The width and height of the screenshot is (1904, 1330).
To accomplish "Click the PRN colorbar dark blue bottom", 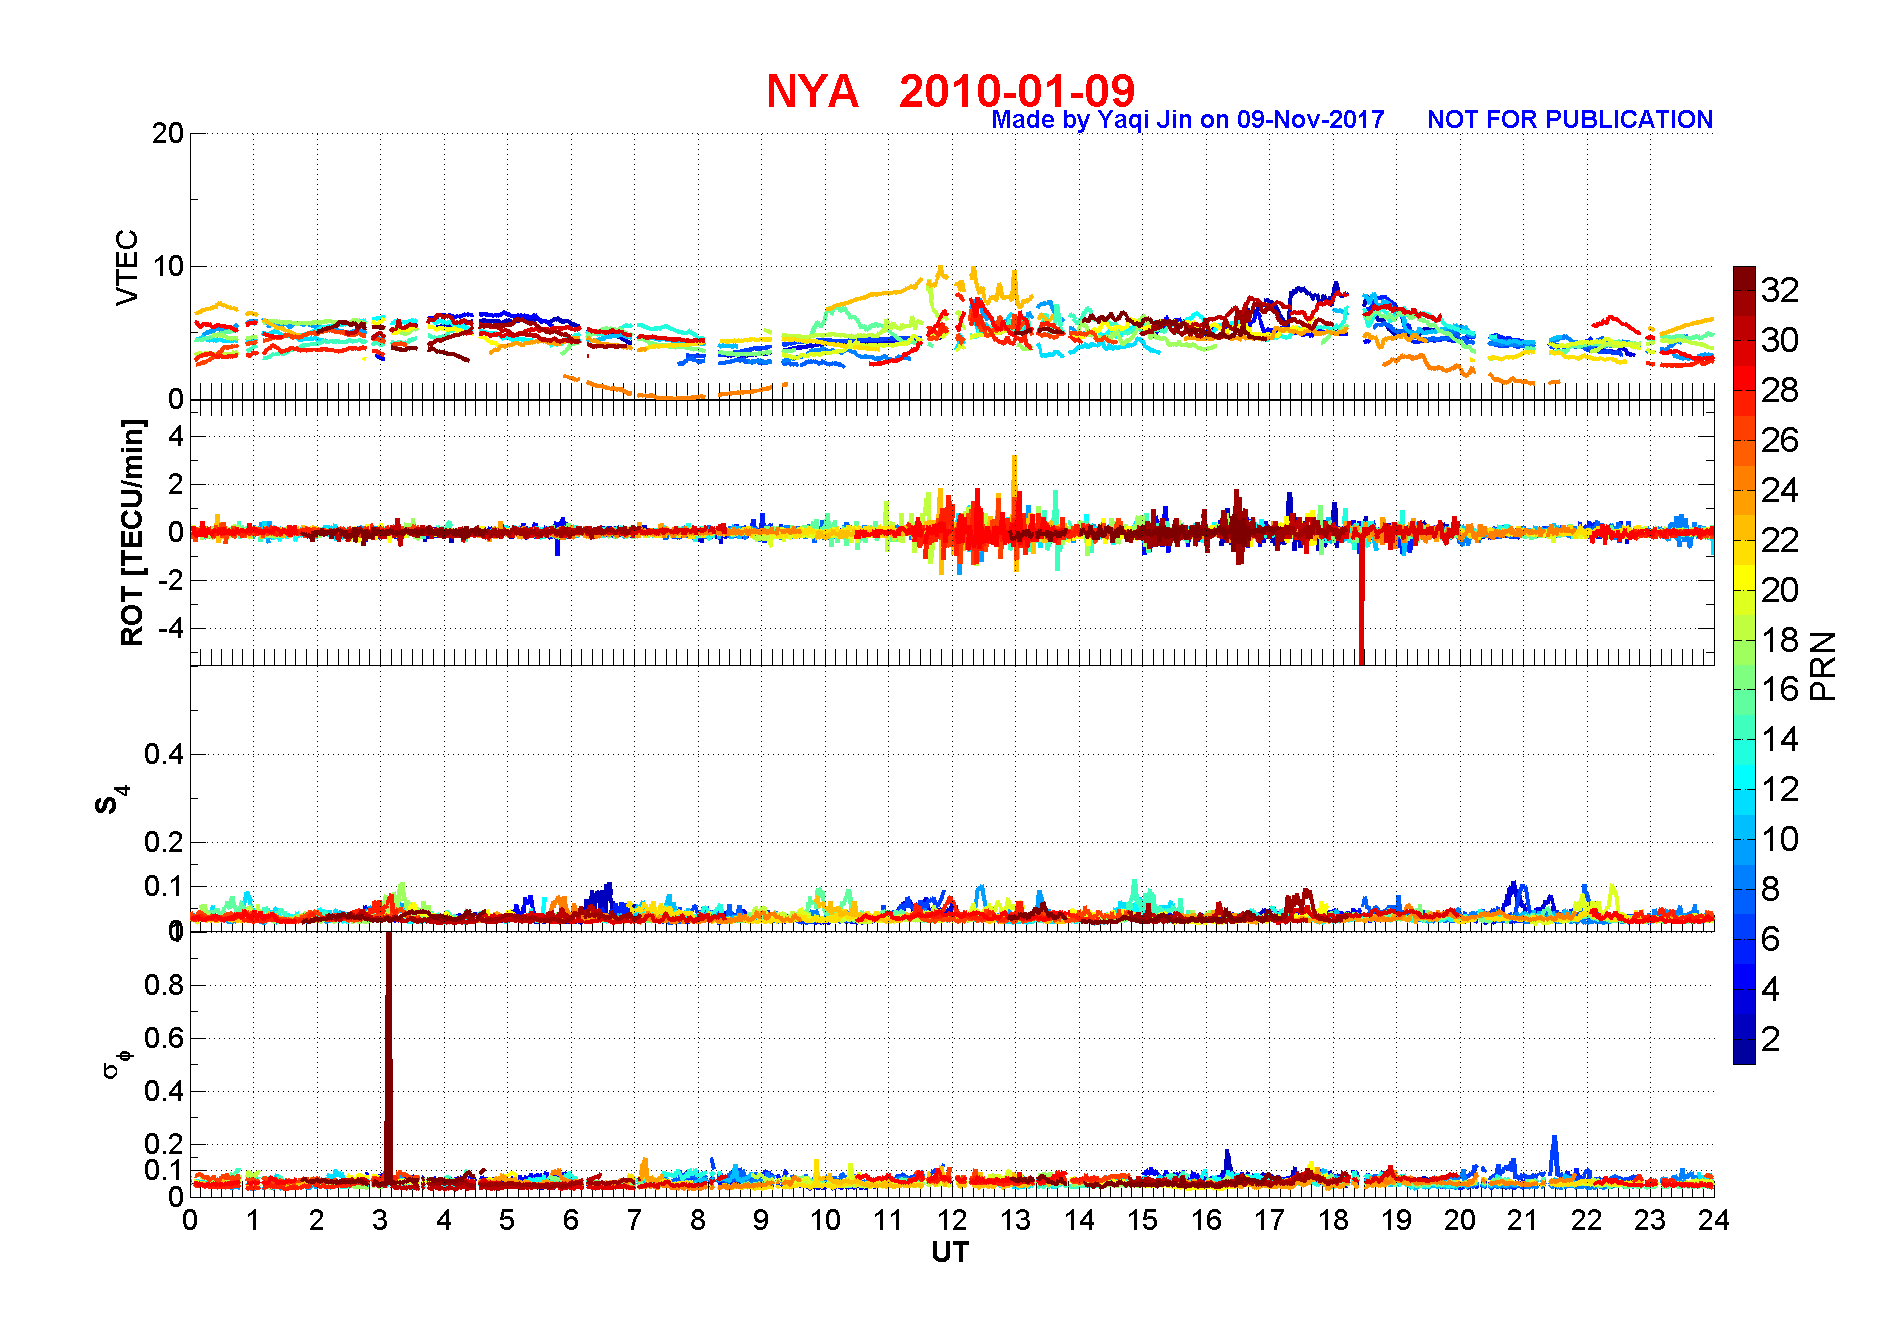I will pyautogui.click(x=1744, y=1052).
